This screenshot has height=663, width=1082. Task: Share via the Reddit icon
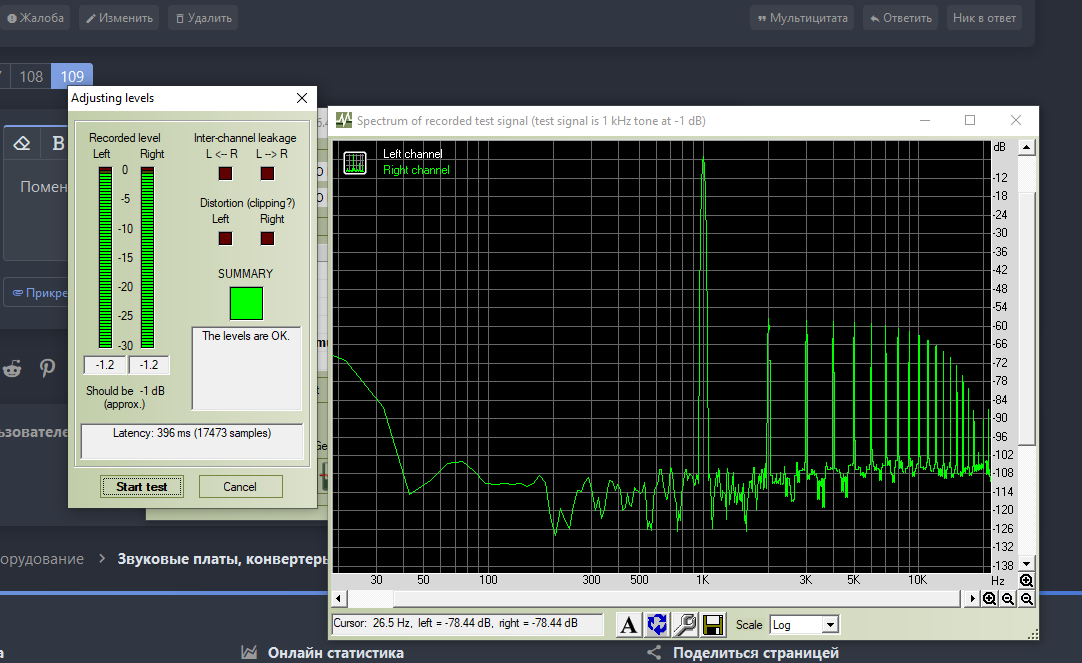coord(12,368)
